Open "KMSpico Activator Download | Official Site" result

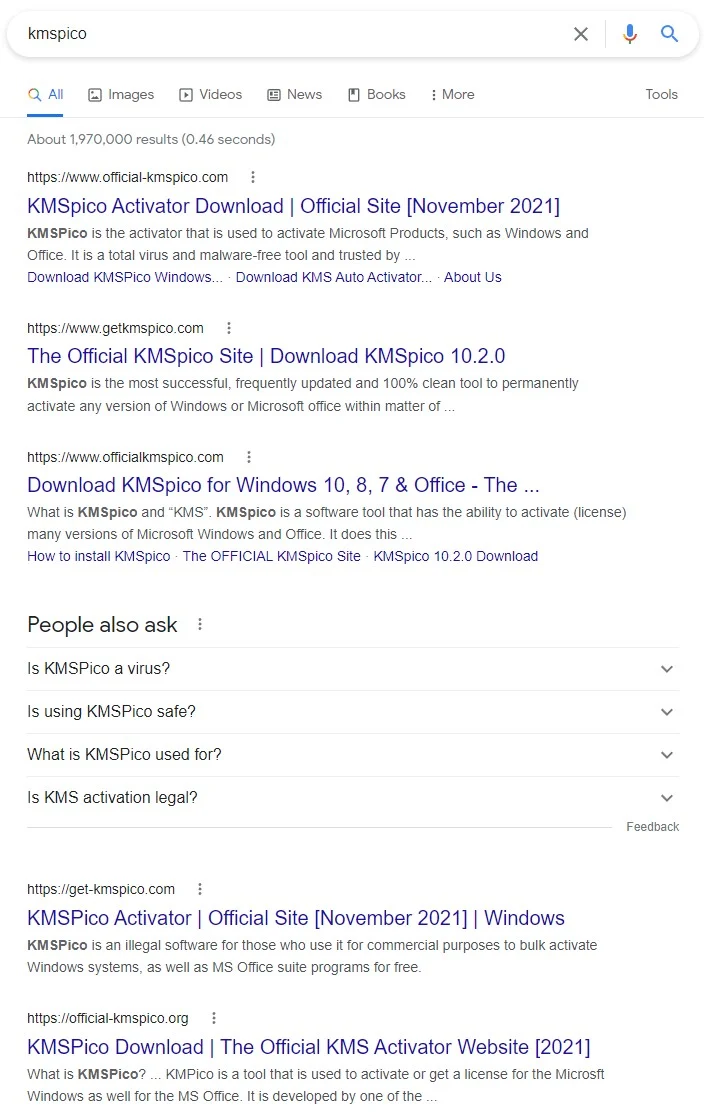click(x=294, y=206)
